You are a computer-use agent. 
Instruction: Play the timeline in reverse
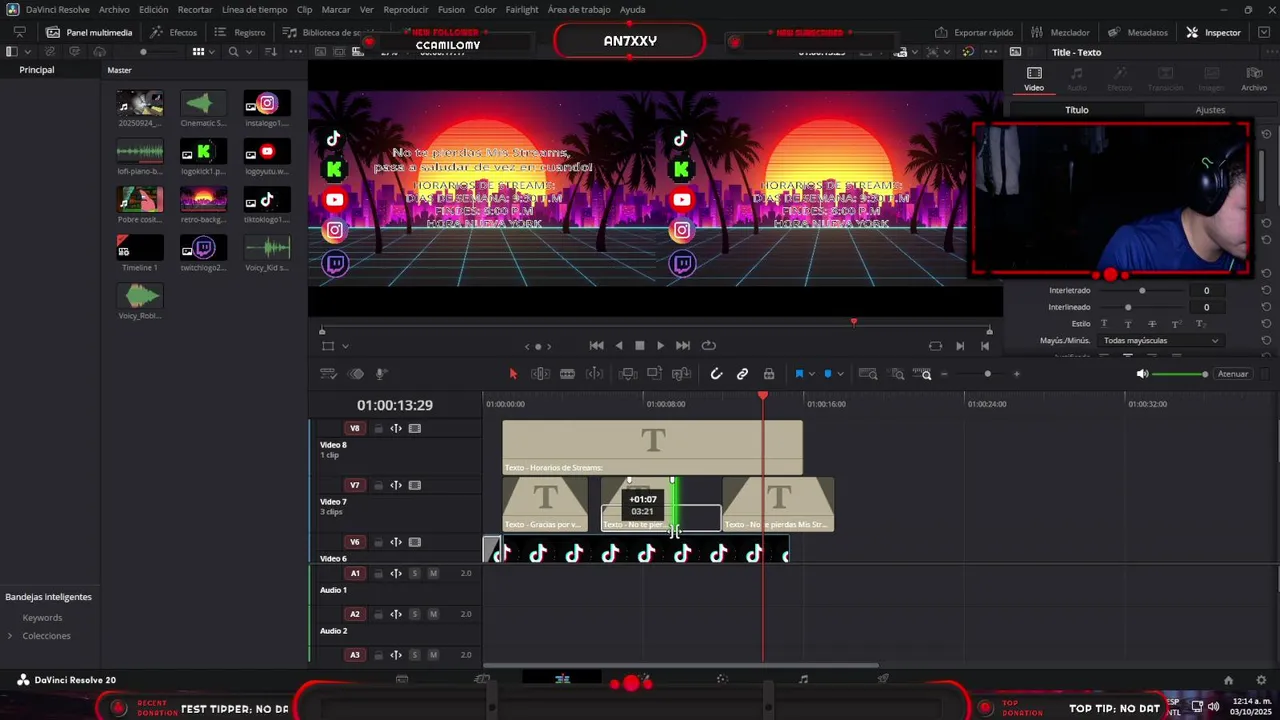pyautogui.click(x=618, y=346)
